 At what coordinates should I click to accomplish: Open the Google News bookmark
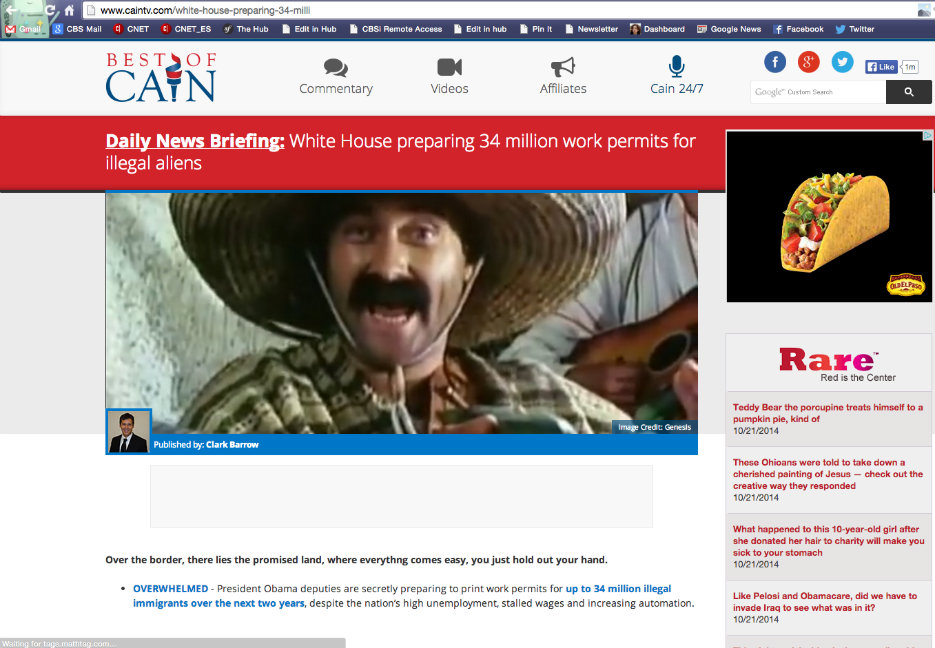click(729, 29)
